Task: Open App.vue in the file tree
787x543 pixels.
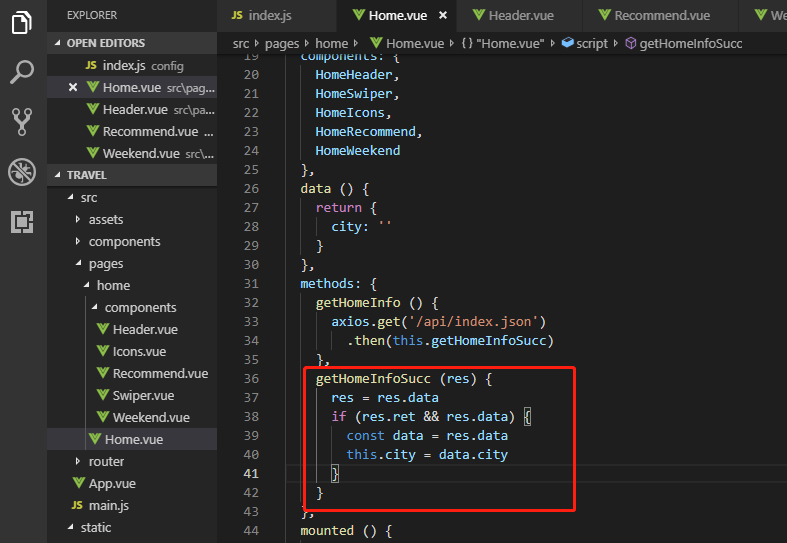Action: pos(132,483)
